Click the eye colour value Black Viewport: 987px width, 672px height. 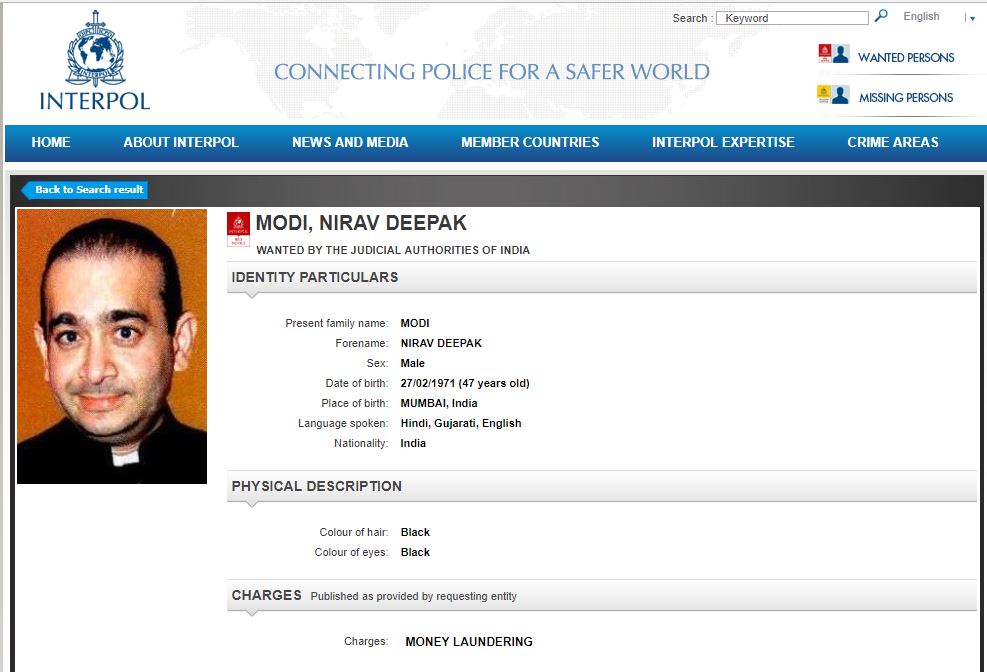pos(415,552)
